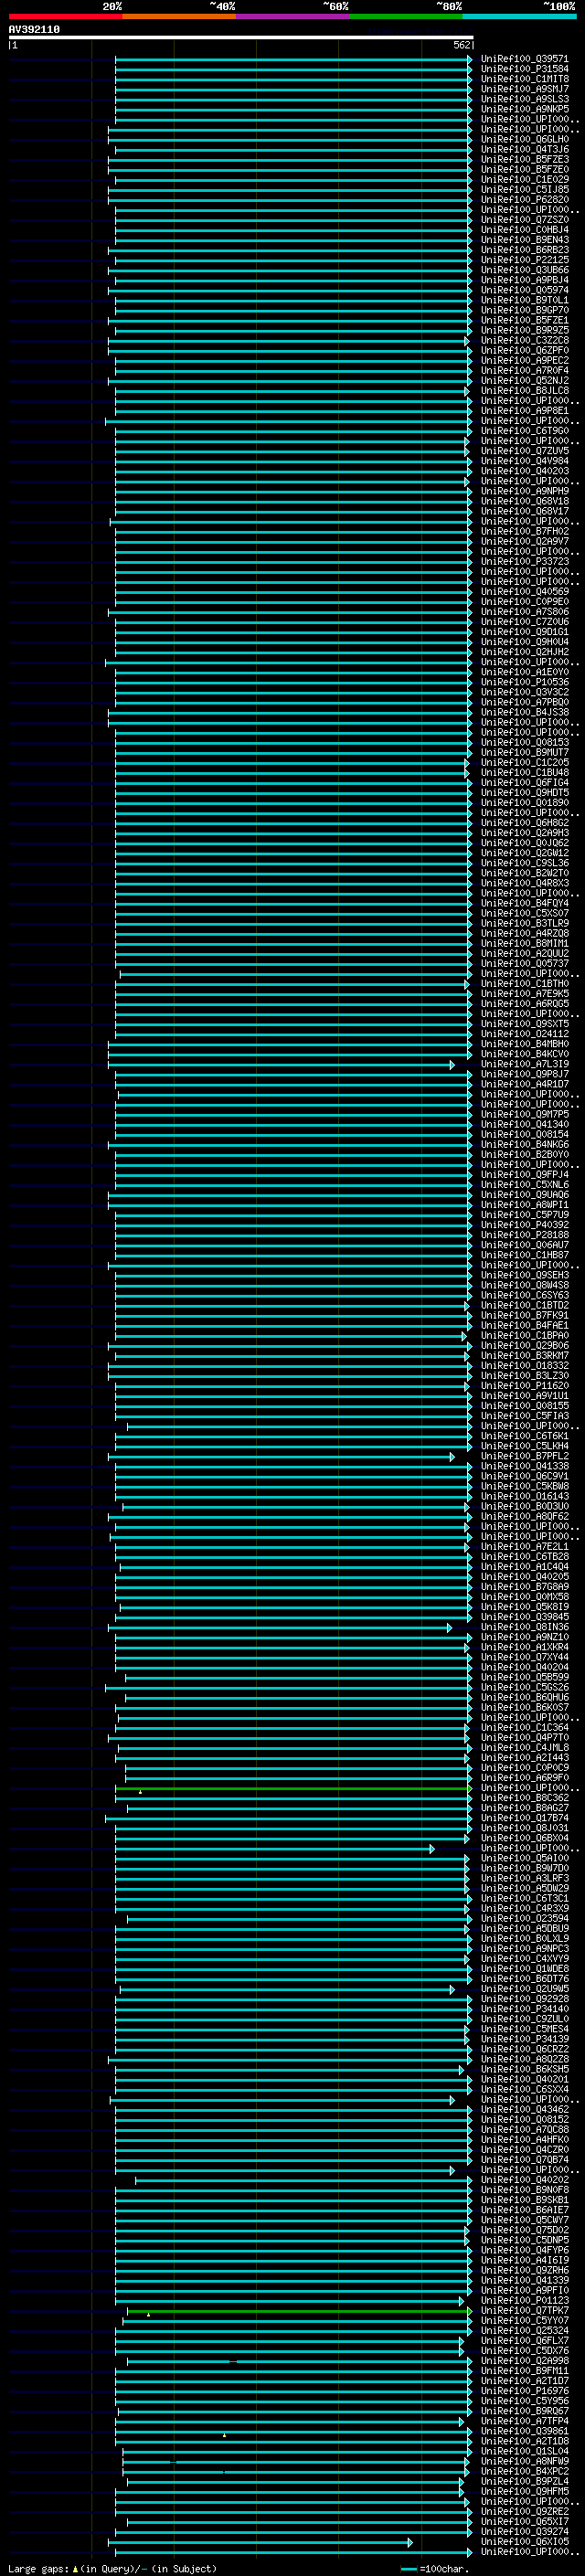Screen dimensions: 585x2576
Task: Select the AV392110 query label
Action: (34, 30)
